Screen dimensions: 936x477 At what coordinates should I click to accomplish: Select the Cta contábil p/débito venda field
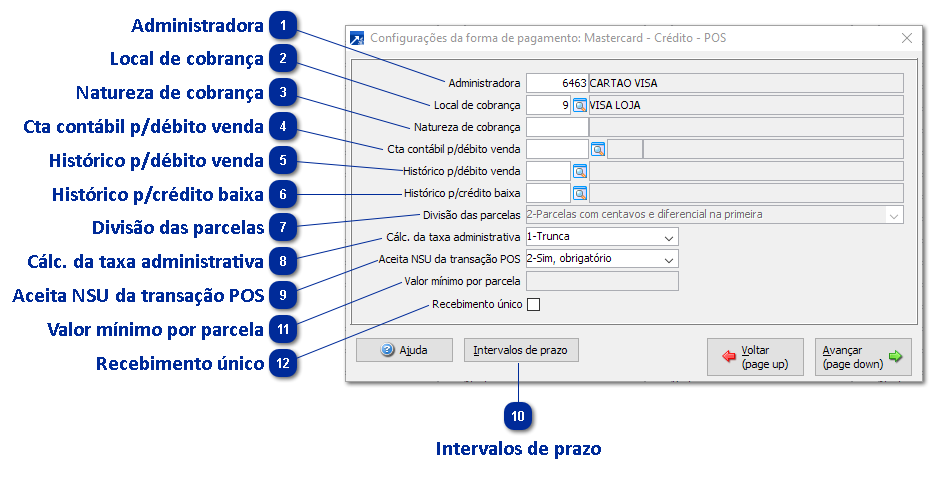tap(556, 149)
